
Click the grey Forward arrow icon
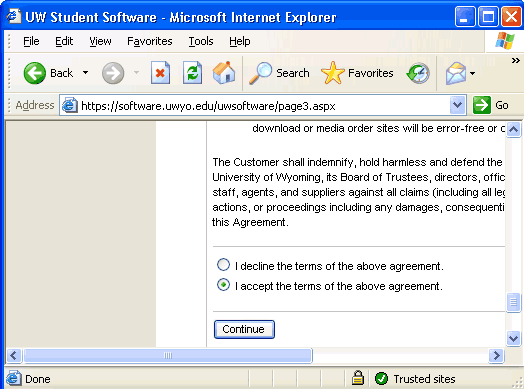click(x=113, y=73)
